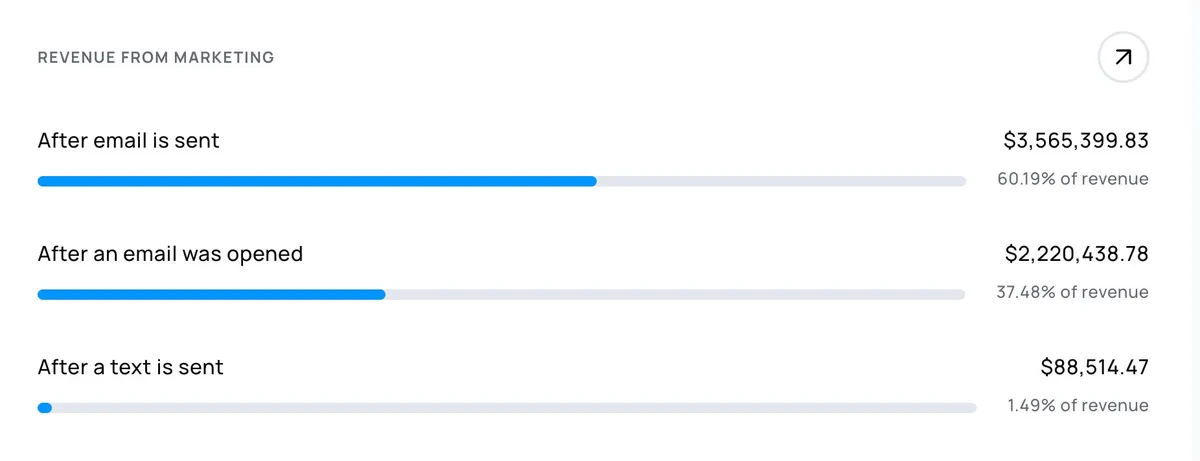Click the blue fill of email-opened bar
1200x461 pixels.
(210, 294)
